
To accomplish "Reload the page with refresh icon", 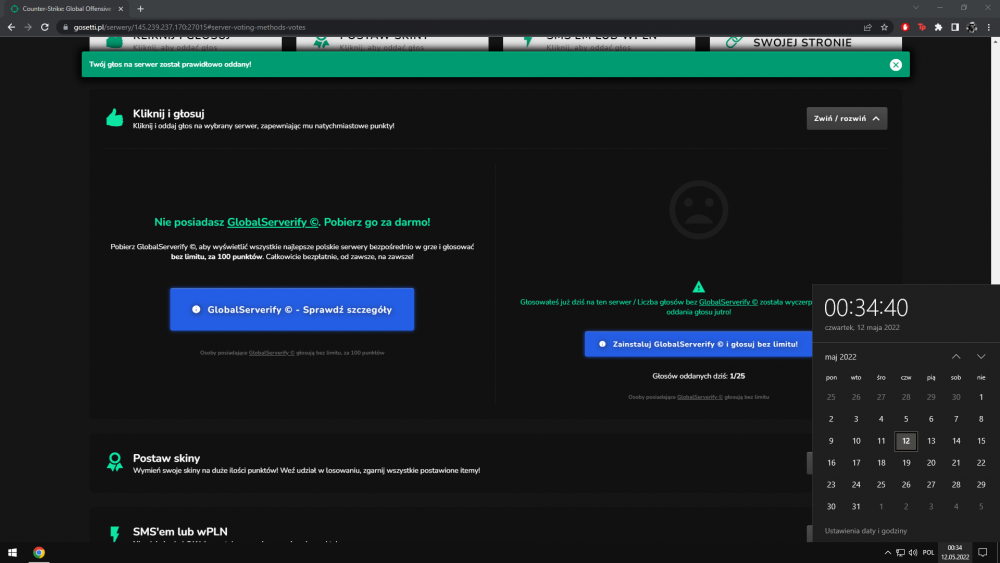I will pos(45,27).
